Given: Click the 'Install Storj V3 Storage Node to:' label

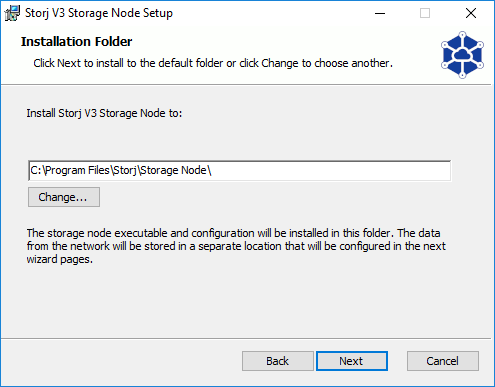Looking at the screenshot, I should tap(104, 113).
